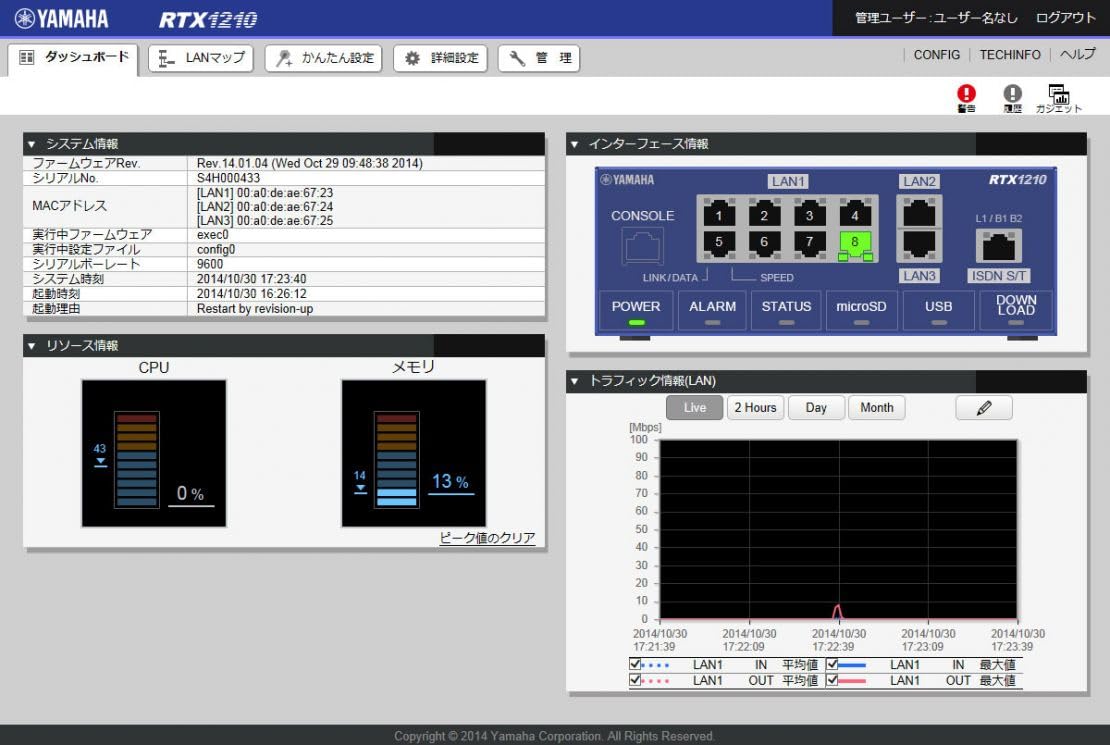Open the 詳細設定 tab
The height and width of the screenshot is (745, 1110).
tap(442, 58)
